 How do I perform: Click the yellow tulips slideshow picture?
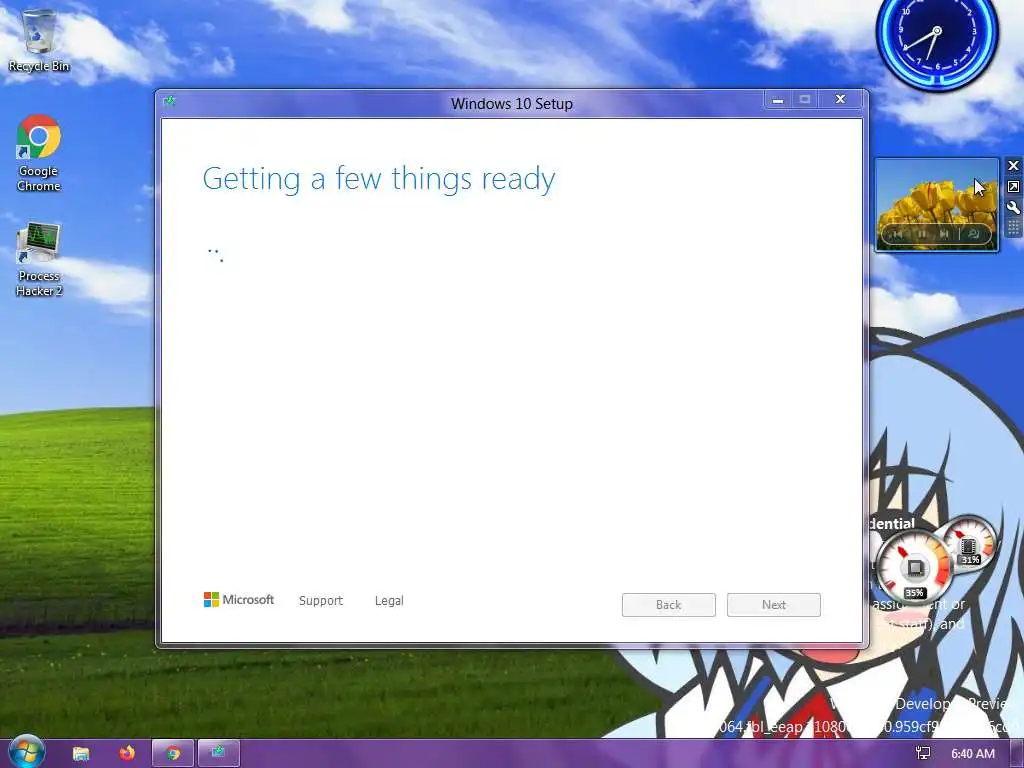coord(936,204)
